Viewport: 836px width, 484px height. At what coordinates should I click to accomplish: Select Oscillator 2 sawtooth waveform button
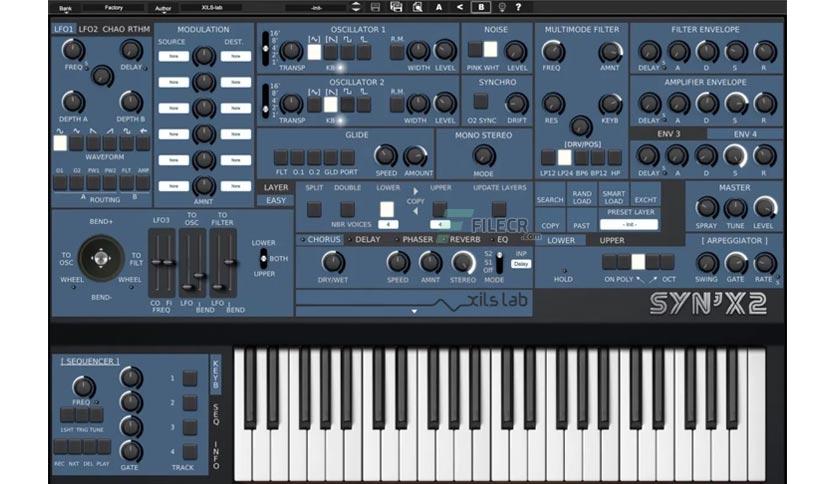[x=331, y=104]
